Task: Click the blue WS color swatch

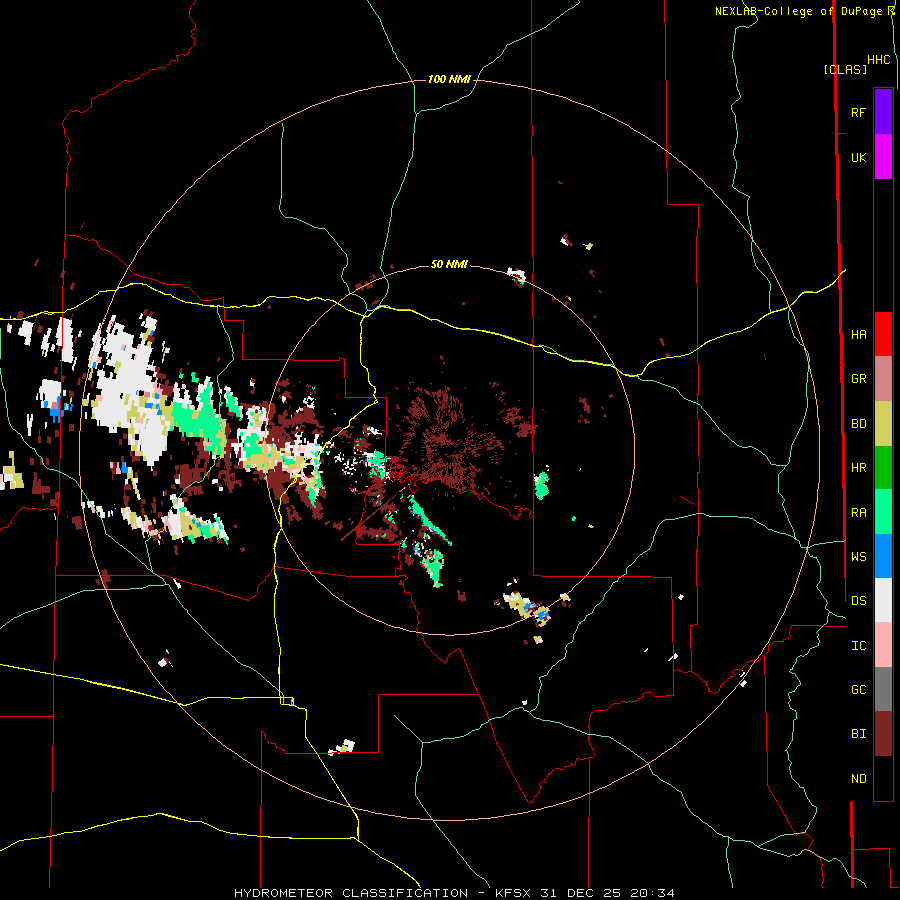Action: click(883, 556)
